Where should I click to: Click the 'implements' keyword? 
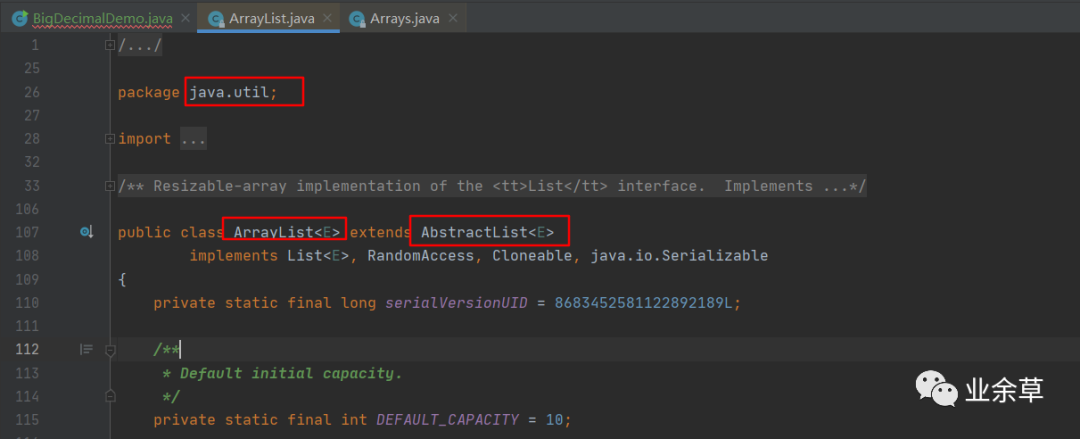(233, 256)
